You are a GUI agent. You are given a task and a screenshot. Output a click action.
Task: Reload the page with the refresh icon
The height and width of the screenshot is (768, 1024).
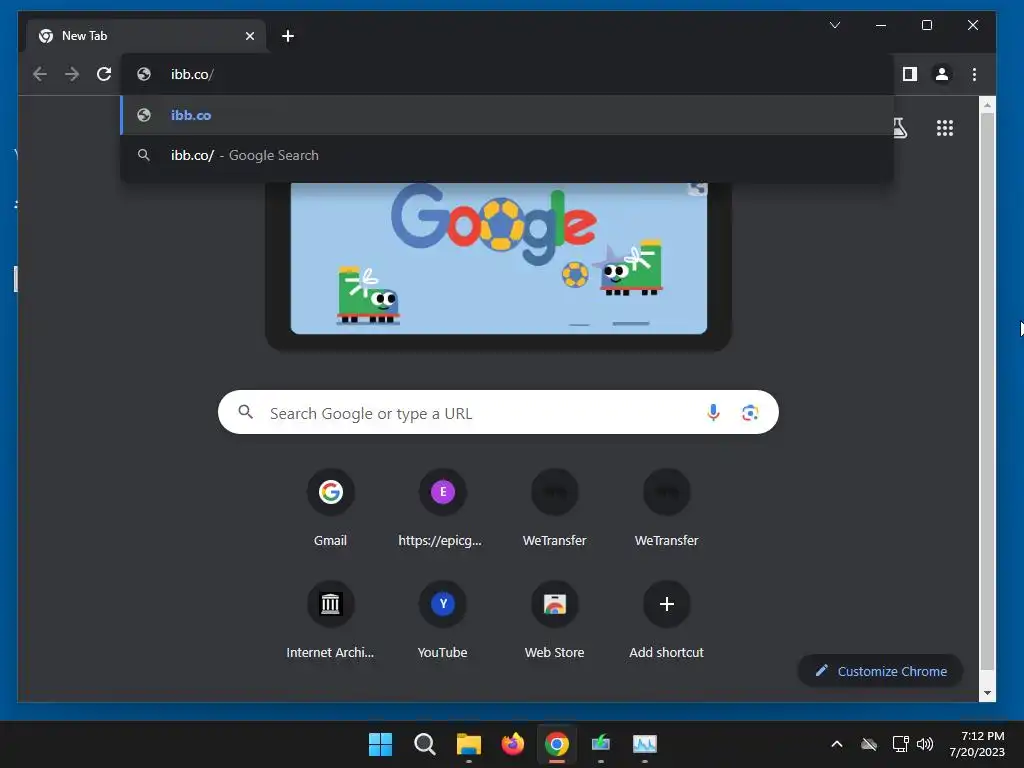[104, 74]
